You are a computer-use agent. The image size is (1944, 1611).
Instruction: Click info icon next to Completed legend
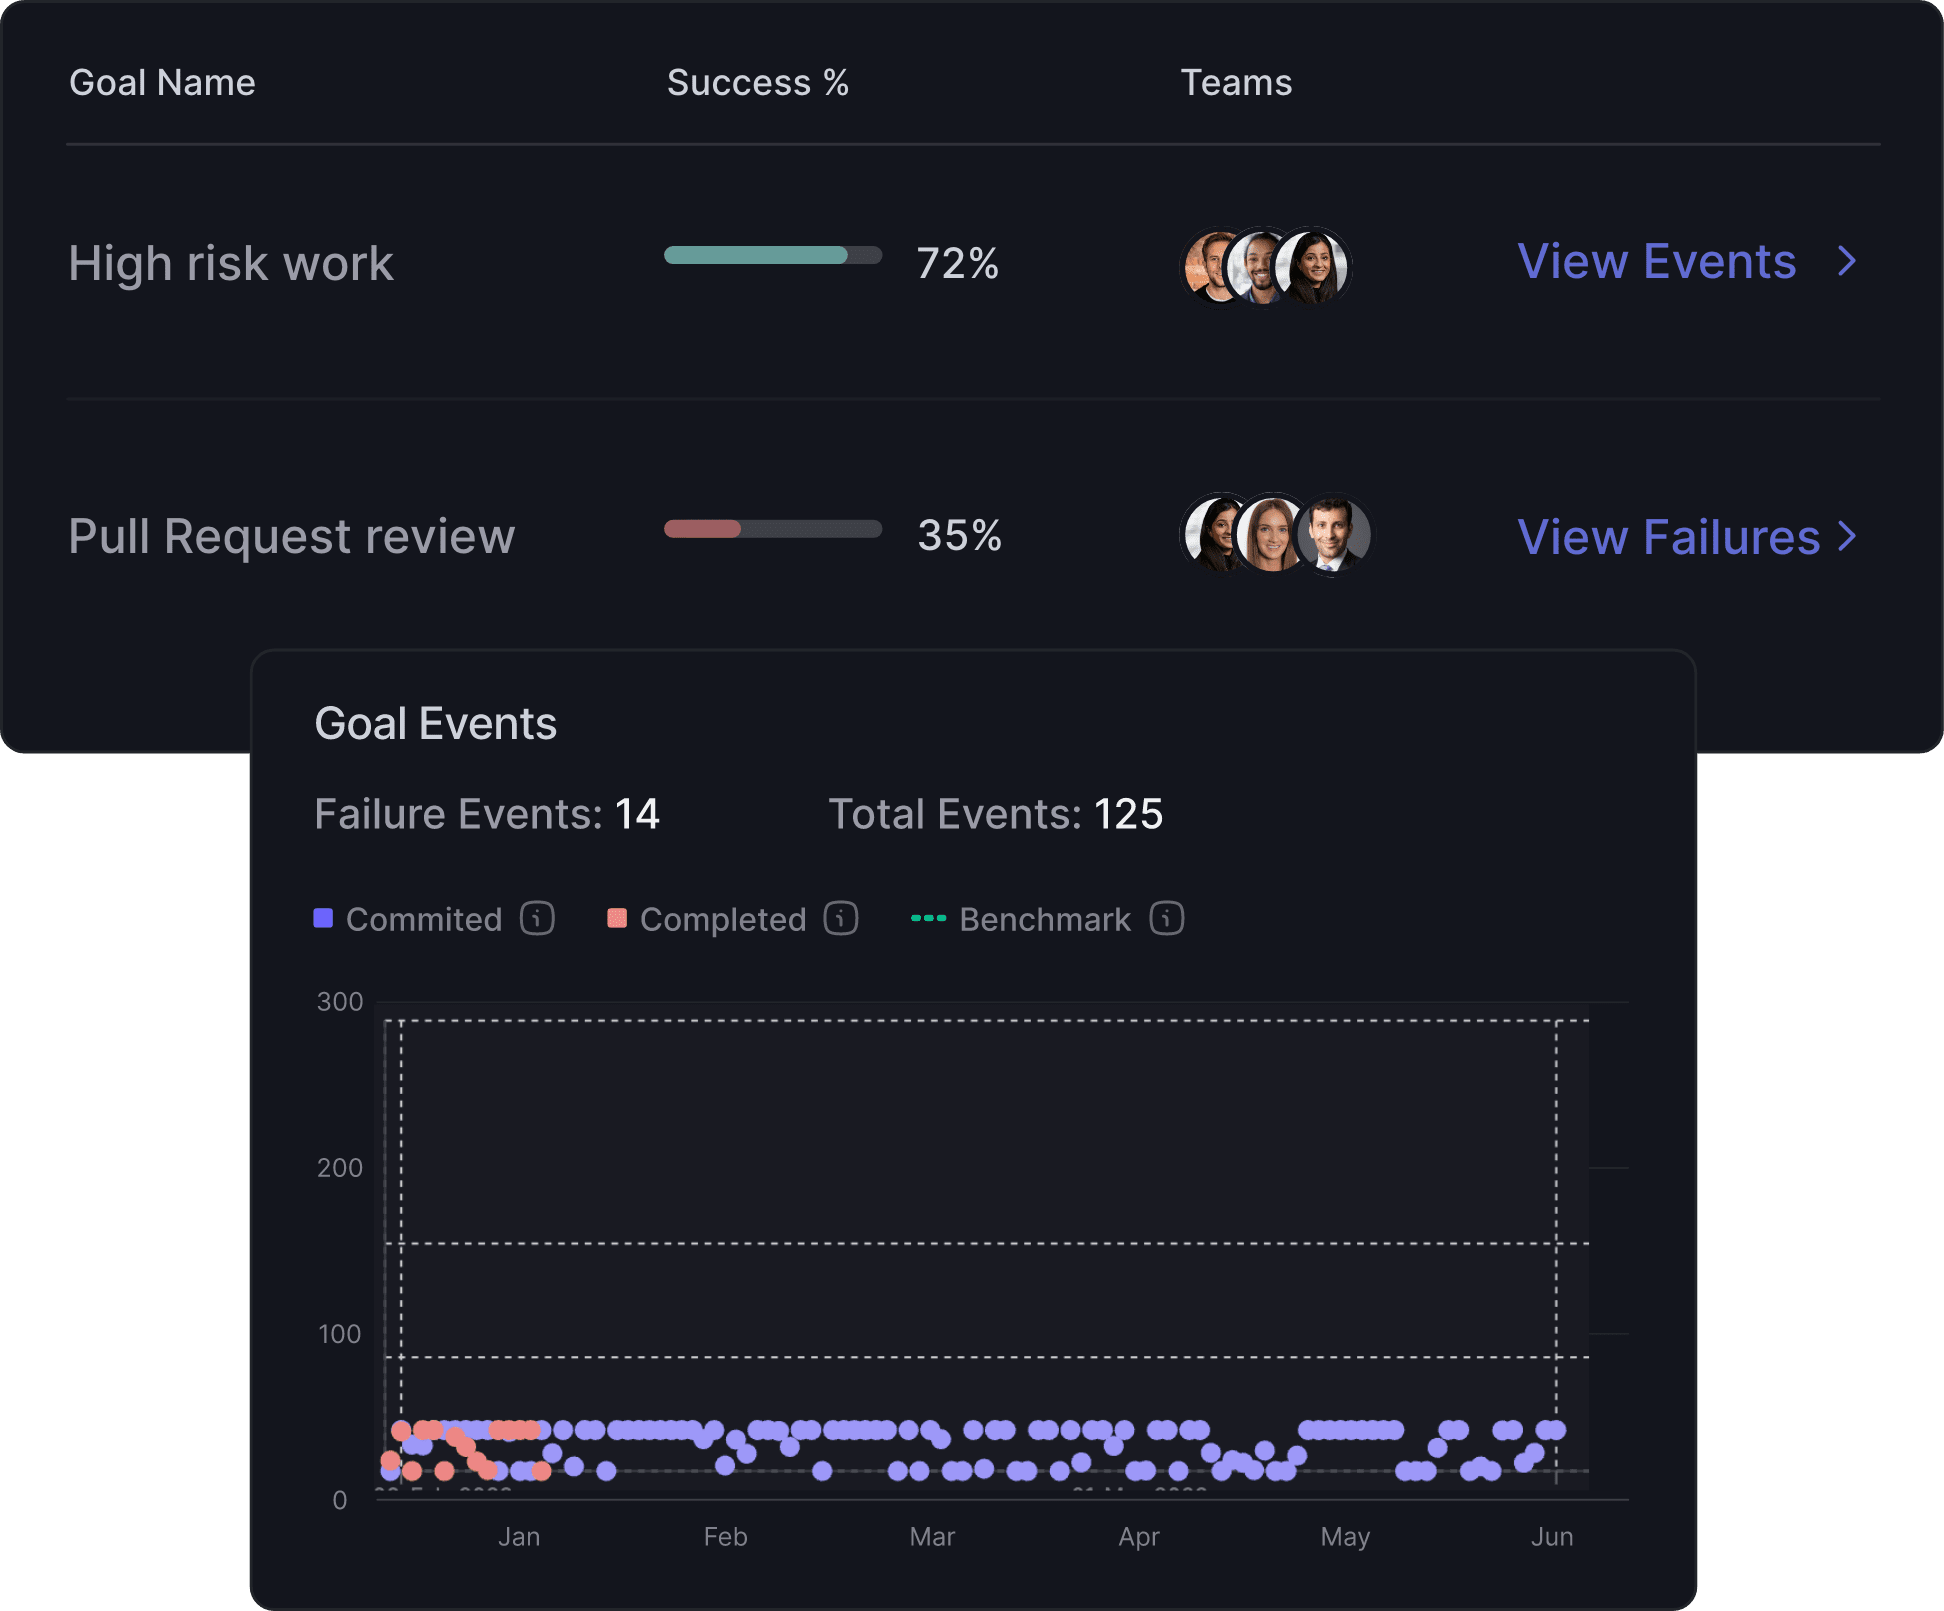841,918
